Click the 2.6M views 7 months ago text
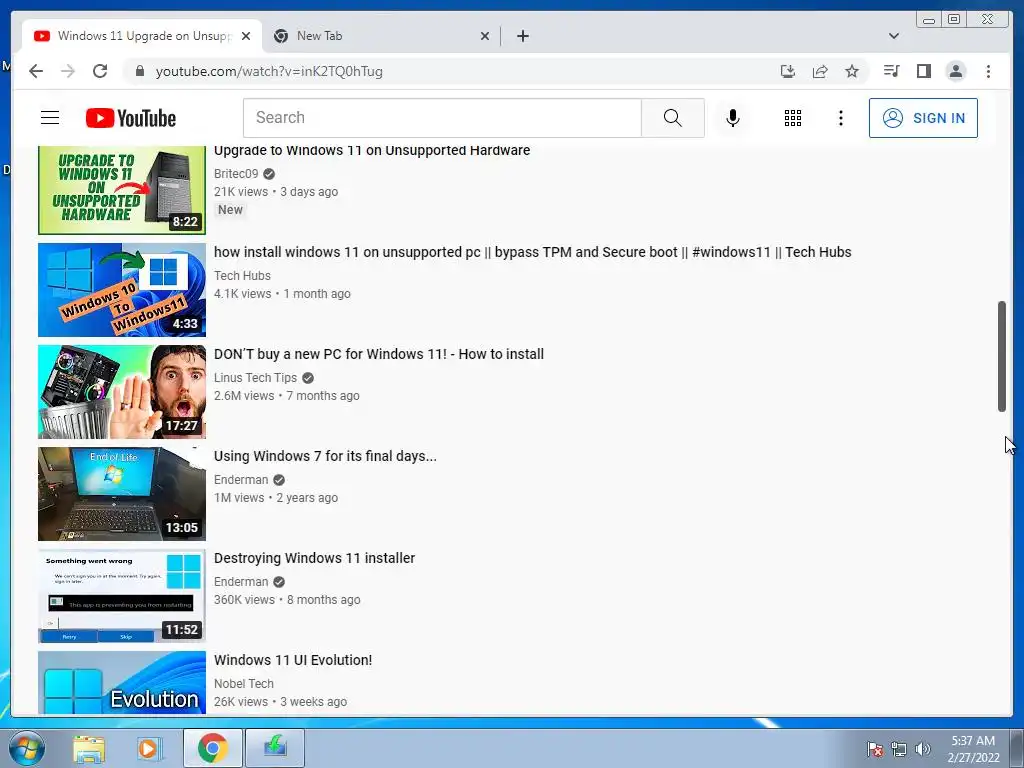Viewport: 1024px width, 768px height. [x=287, y=396]
